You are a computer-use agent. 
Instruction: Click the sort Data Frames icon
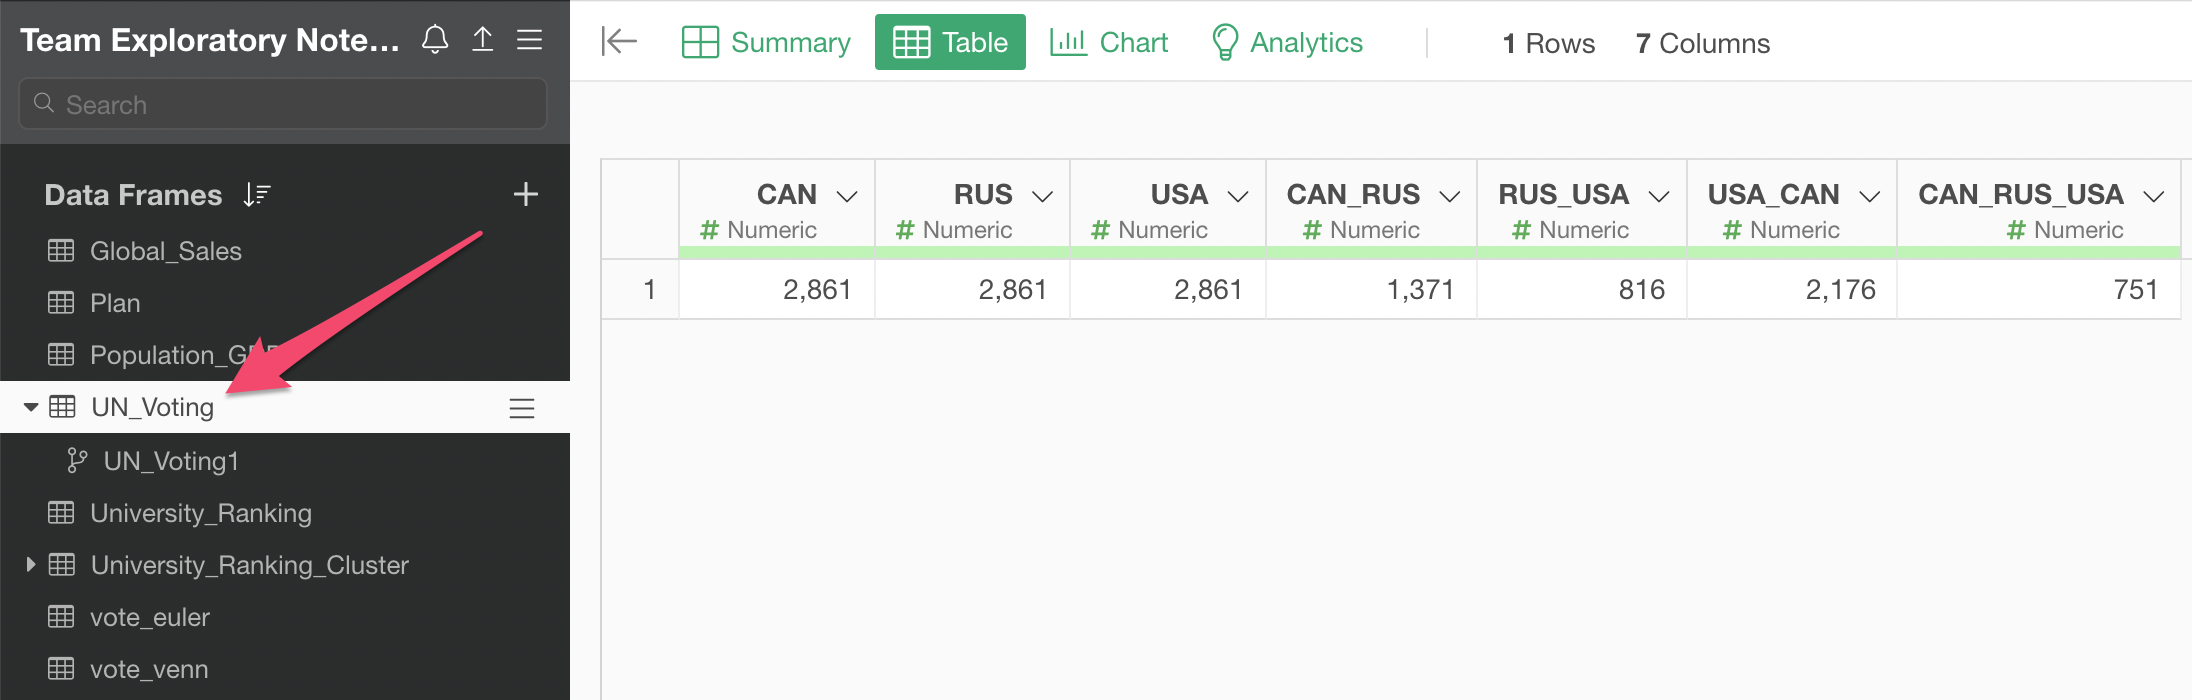tap(257, 195)
